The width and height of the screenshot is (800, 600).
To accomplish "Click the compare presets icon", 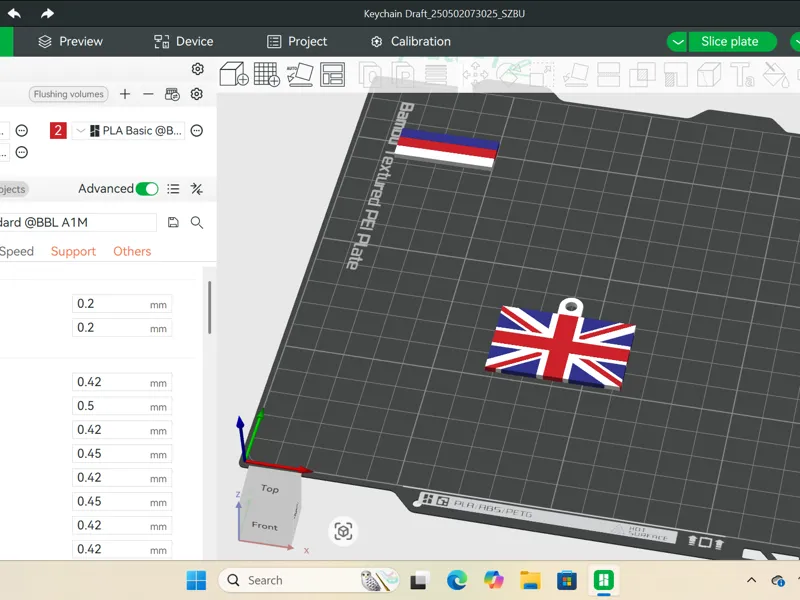I will coord(196,189).
